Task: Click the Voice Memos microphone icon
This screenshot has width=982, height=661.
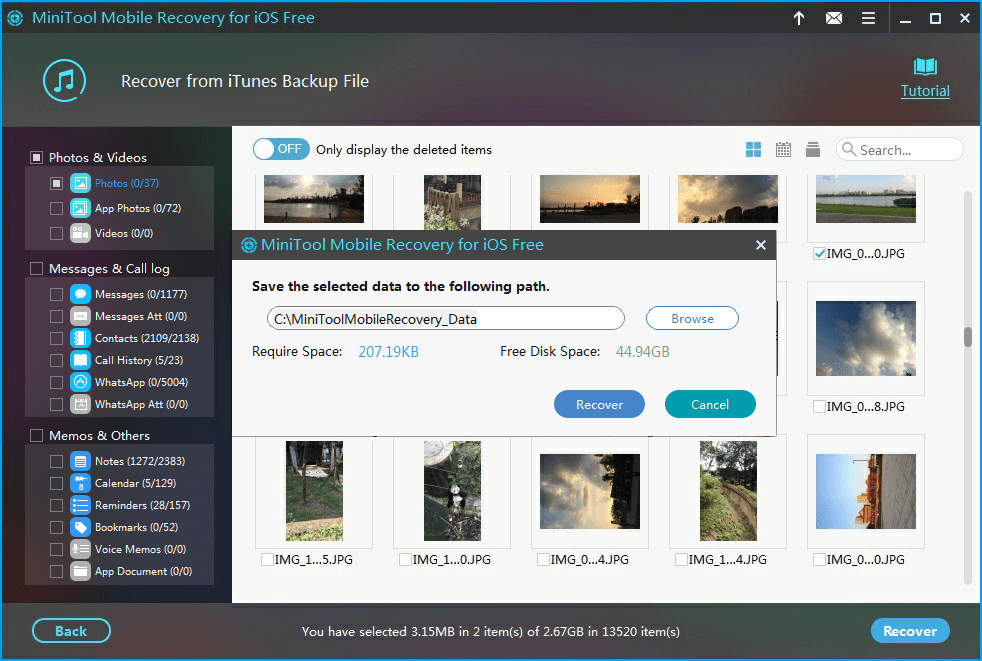Action: click(x=80, y=549)
